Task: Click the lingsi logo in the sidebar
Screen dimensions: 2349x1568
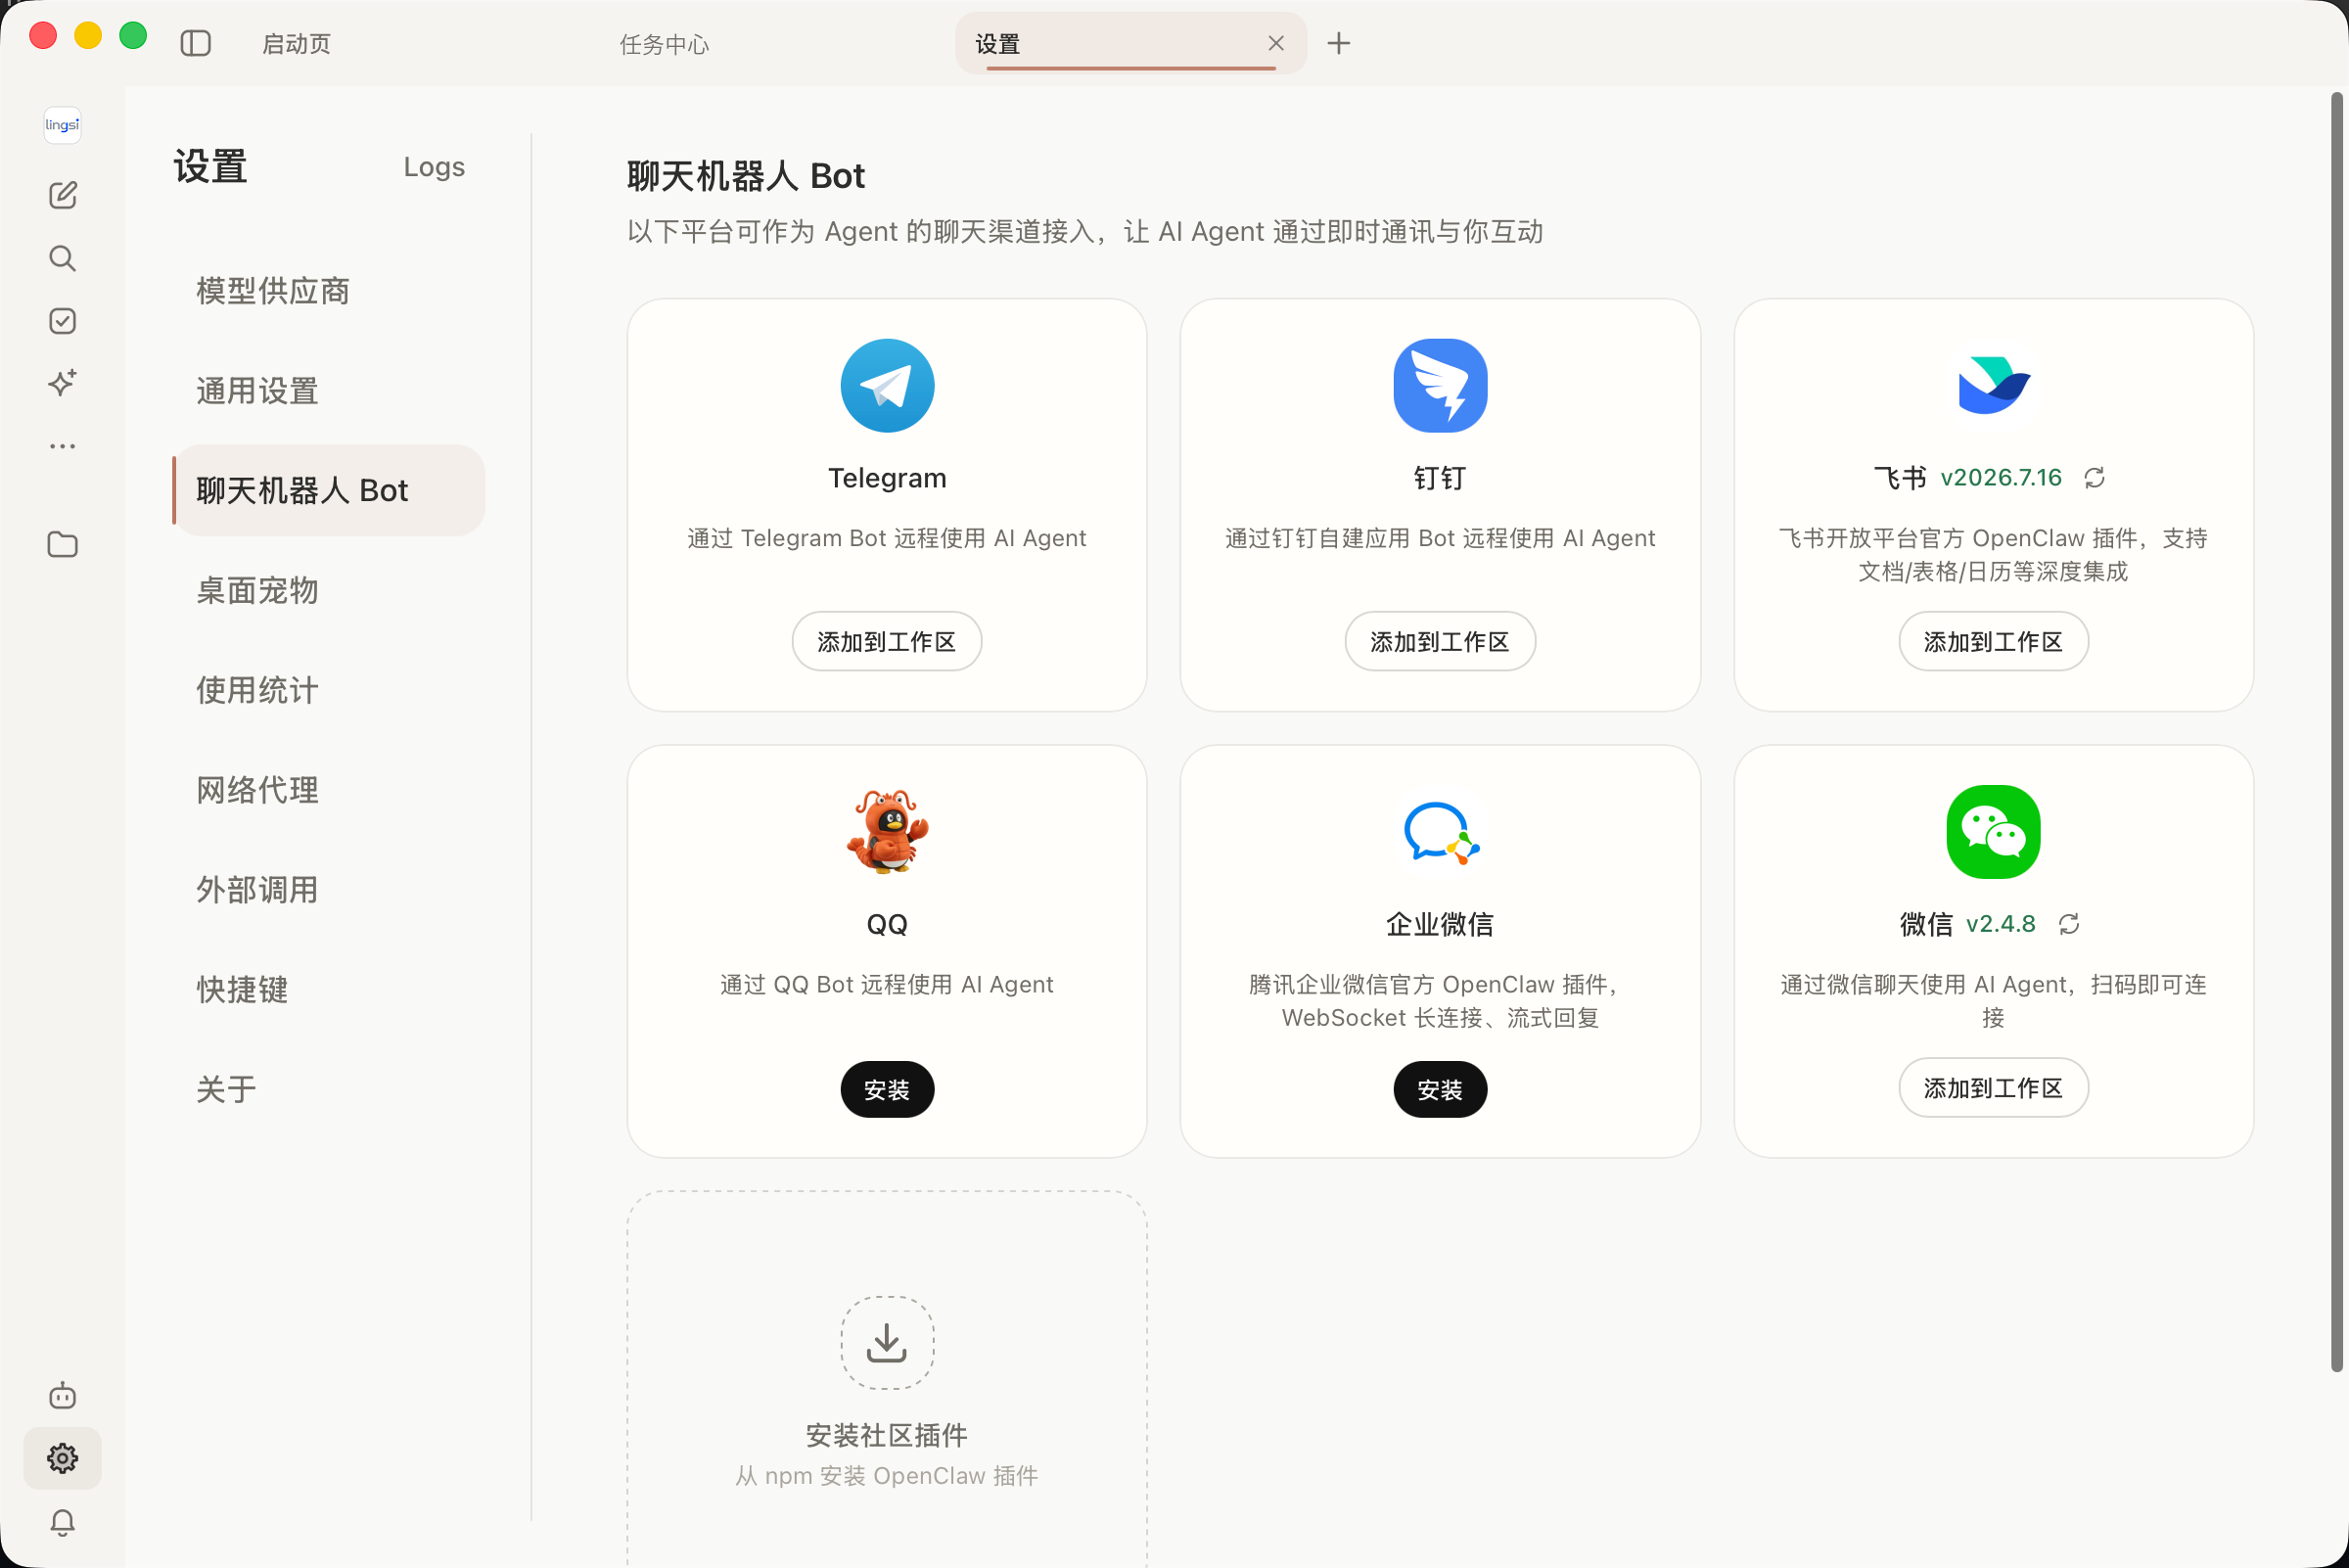Action: (x=62, y=125)
